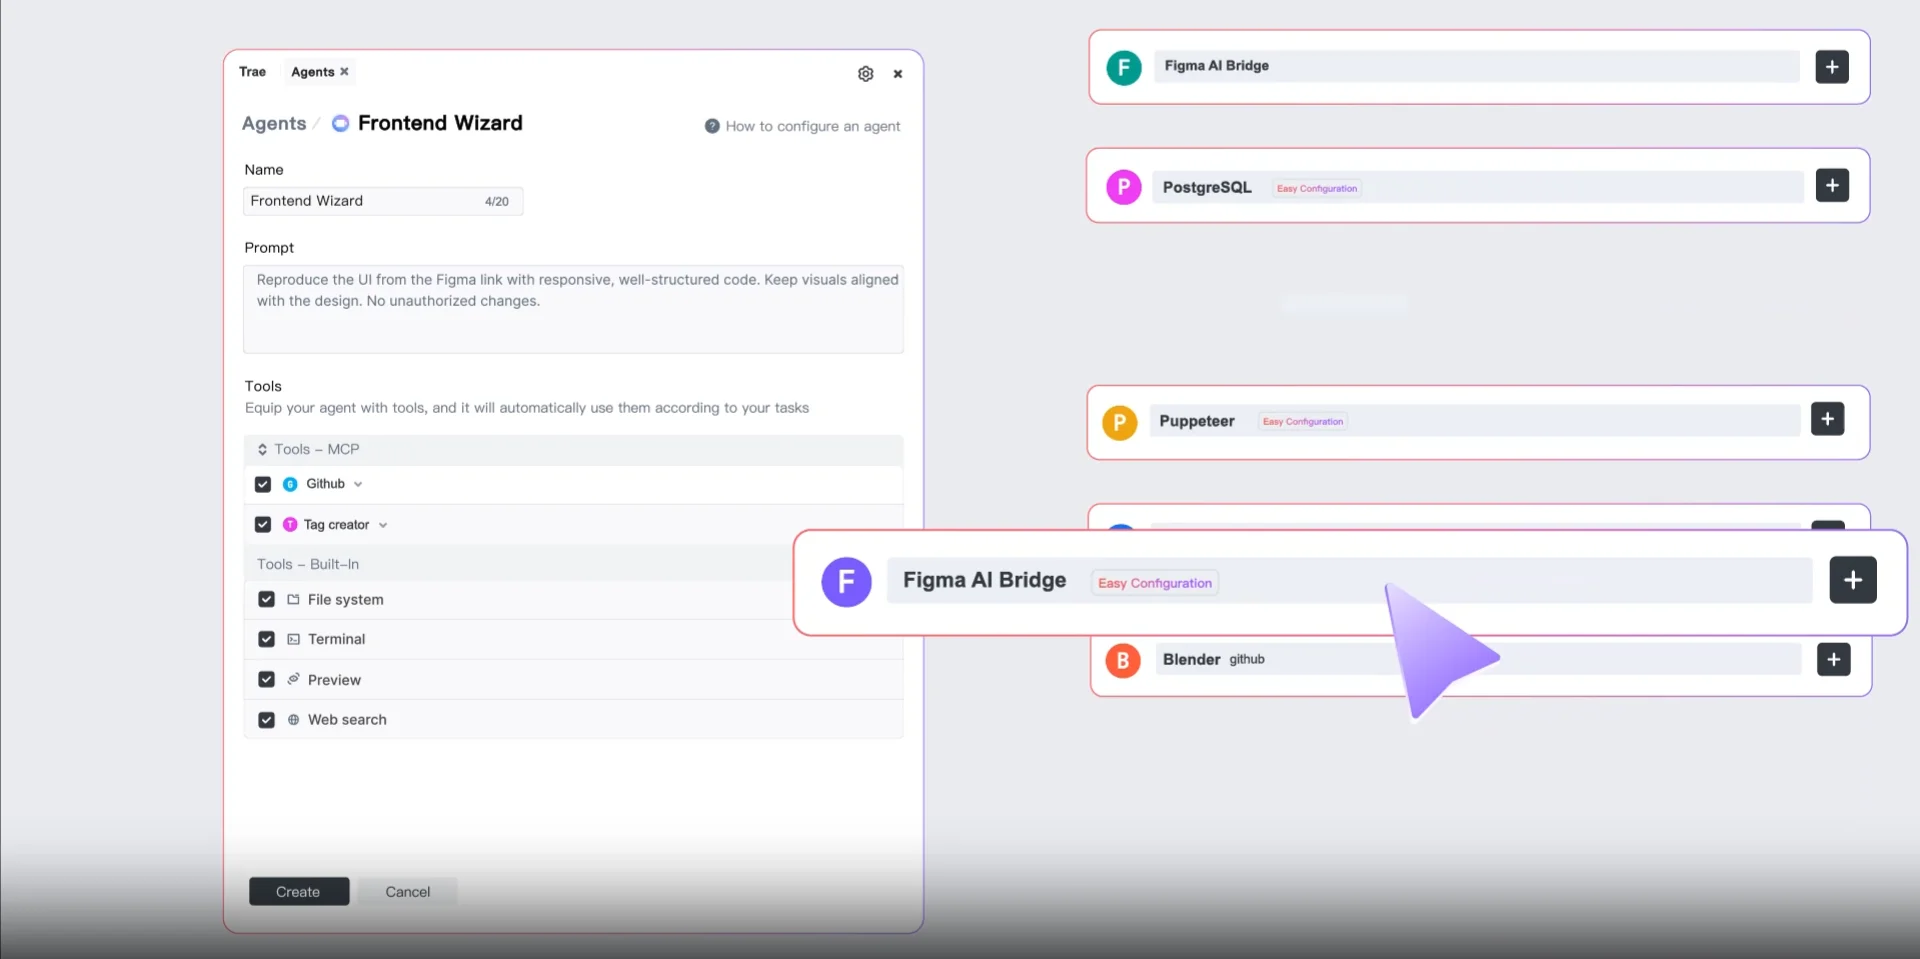Image resolution: width=1920 pixels, height=959 pixels.
Task: Add PostgreSQL with its plus button
Action: tap(1832, 185)
